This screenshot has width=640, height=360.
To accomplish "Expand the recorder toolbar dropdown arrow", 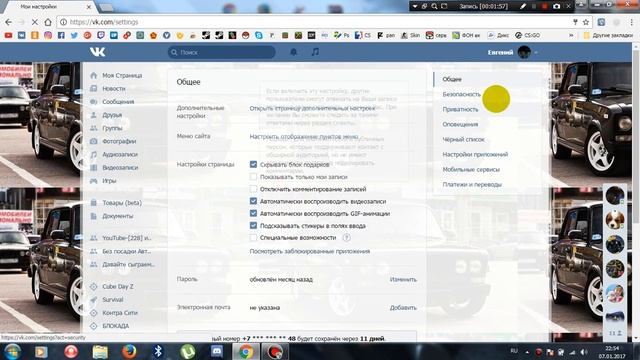I will tap(415, 6).
